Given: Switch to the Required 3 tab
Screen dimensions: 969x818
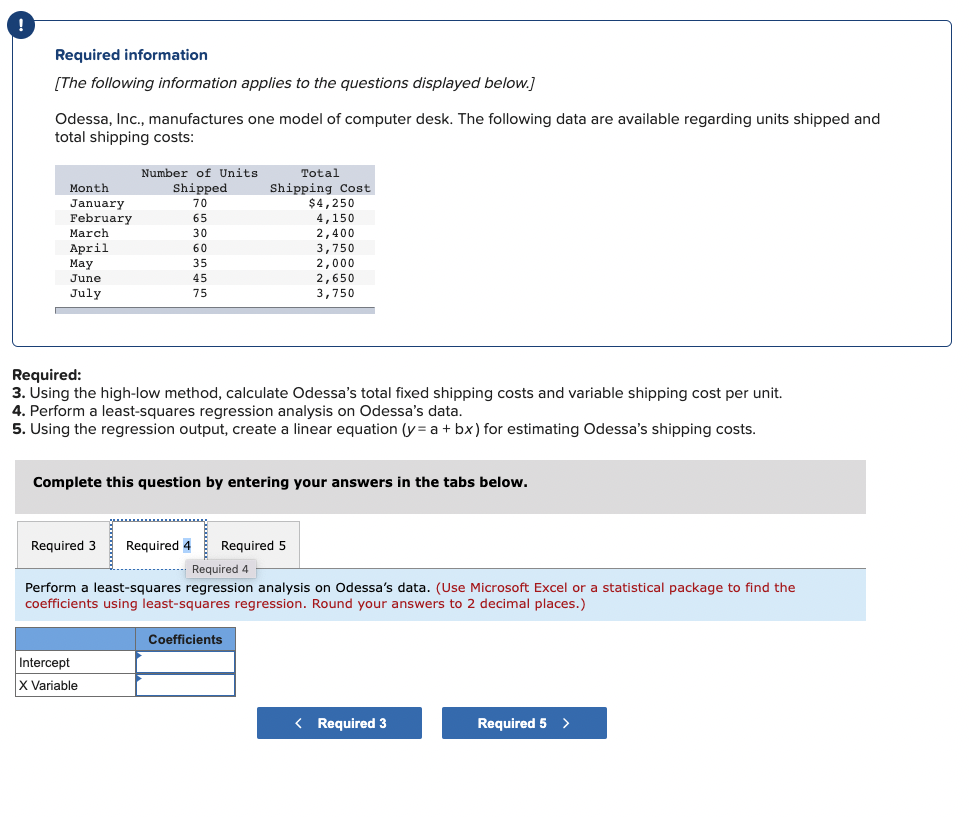Looking at the screenshot, I should (x=63, y=545).
